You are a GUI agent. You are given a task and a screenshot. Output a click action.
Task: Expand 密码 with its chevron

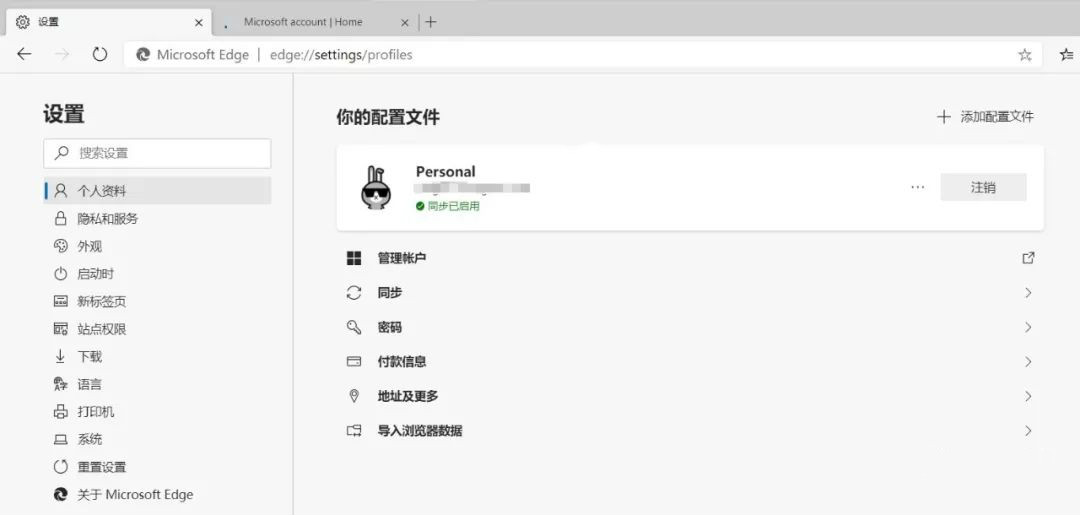1028,327
